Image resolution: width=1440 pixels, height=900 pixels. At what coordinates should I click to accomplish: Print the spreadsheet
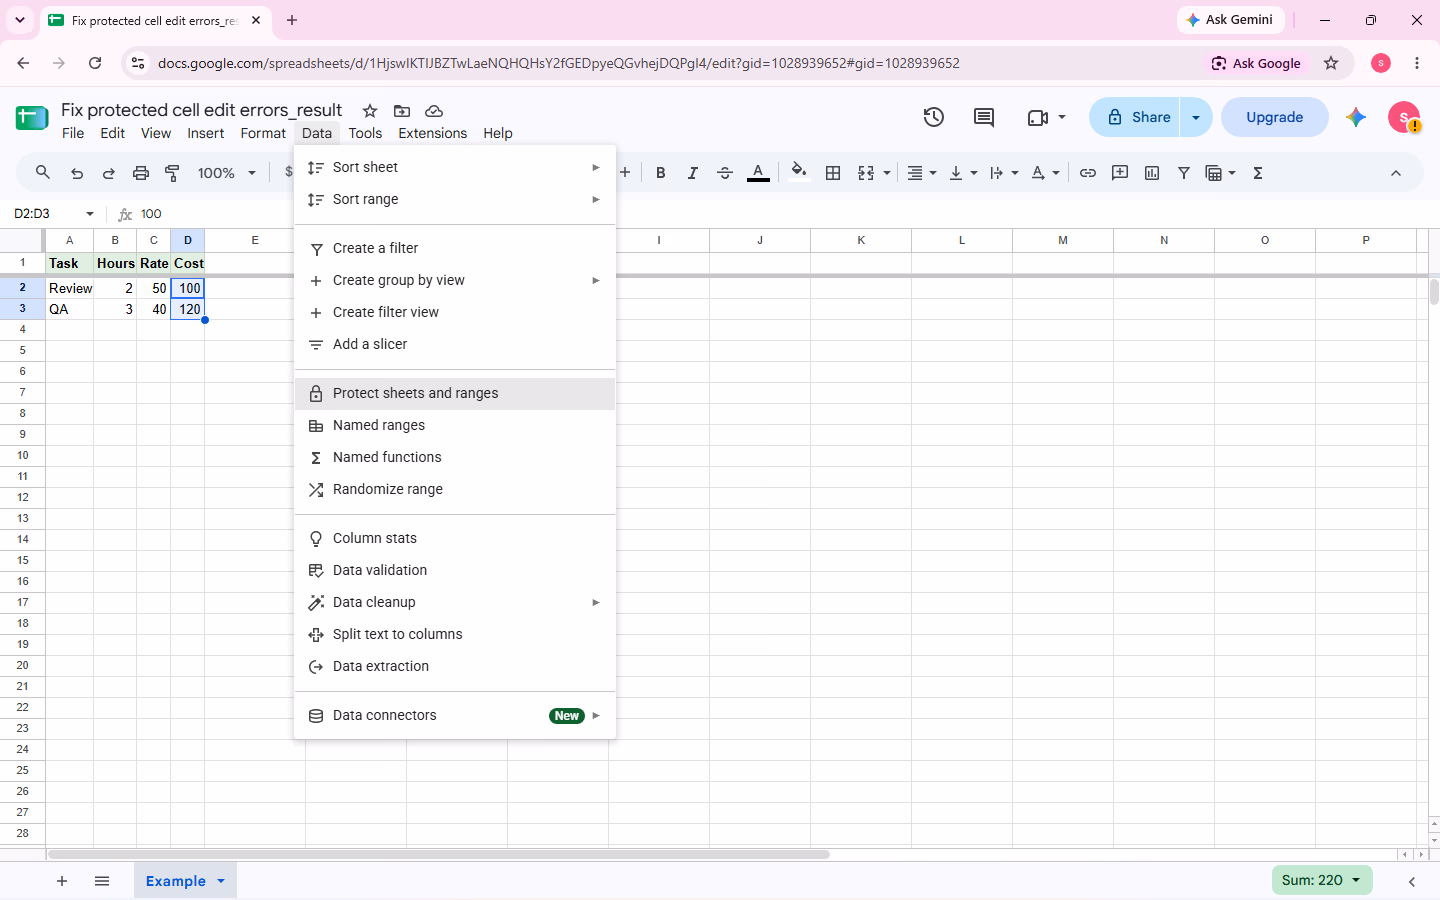coord(141,173)
